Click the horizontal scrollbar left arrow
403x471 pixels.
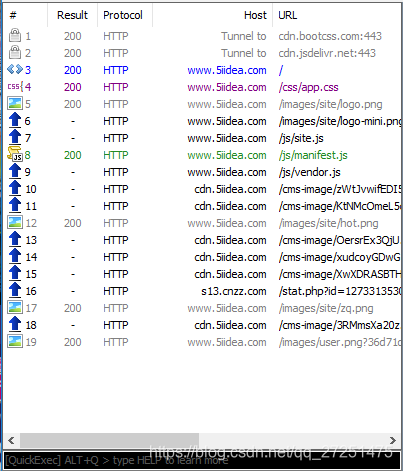point(11,440)
